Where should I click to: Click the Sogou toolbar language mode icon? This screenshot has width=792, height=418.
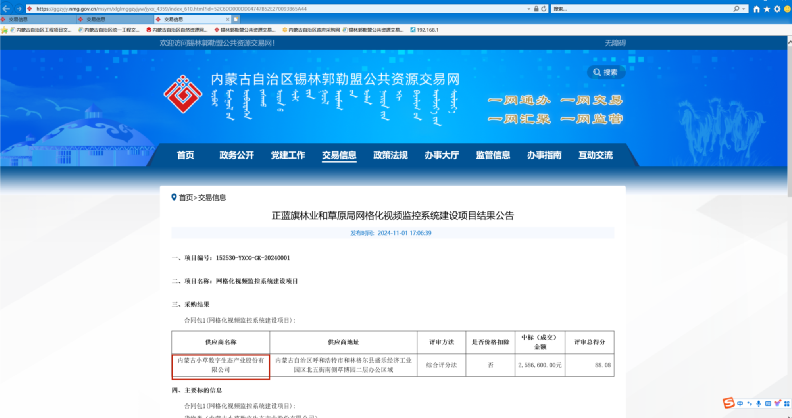pyautogui.click(x=740, y=403)
